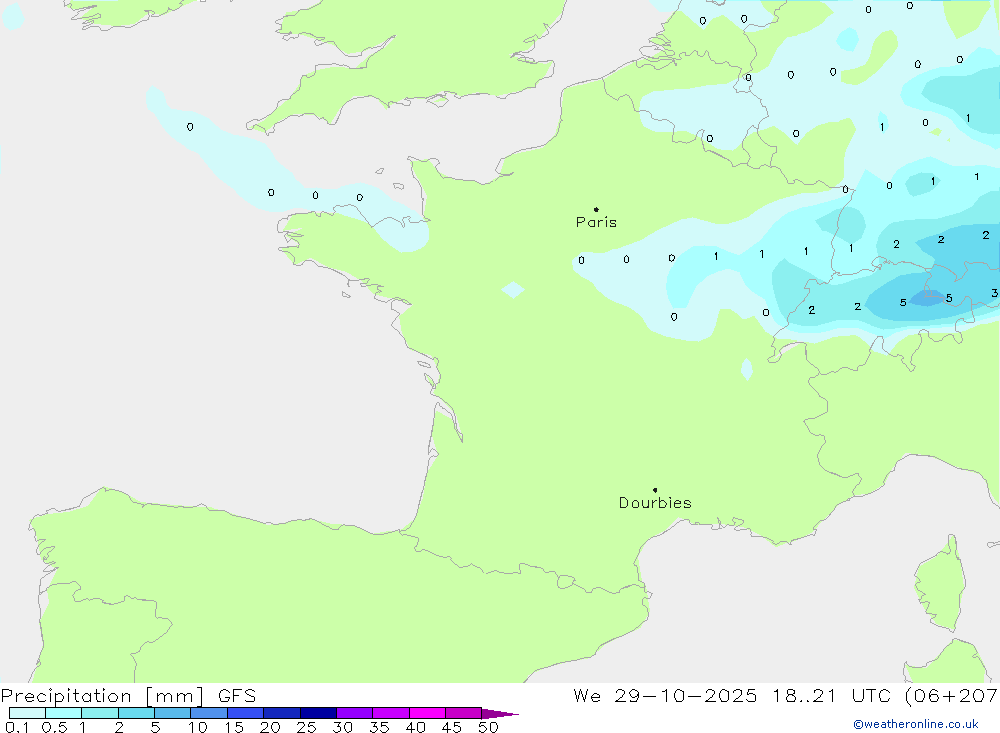The height and width of the screenshot is (733, 1000).
Task: Pick the legend swatch between 25 and 30
Action: [318, 713]
